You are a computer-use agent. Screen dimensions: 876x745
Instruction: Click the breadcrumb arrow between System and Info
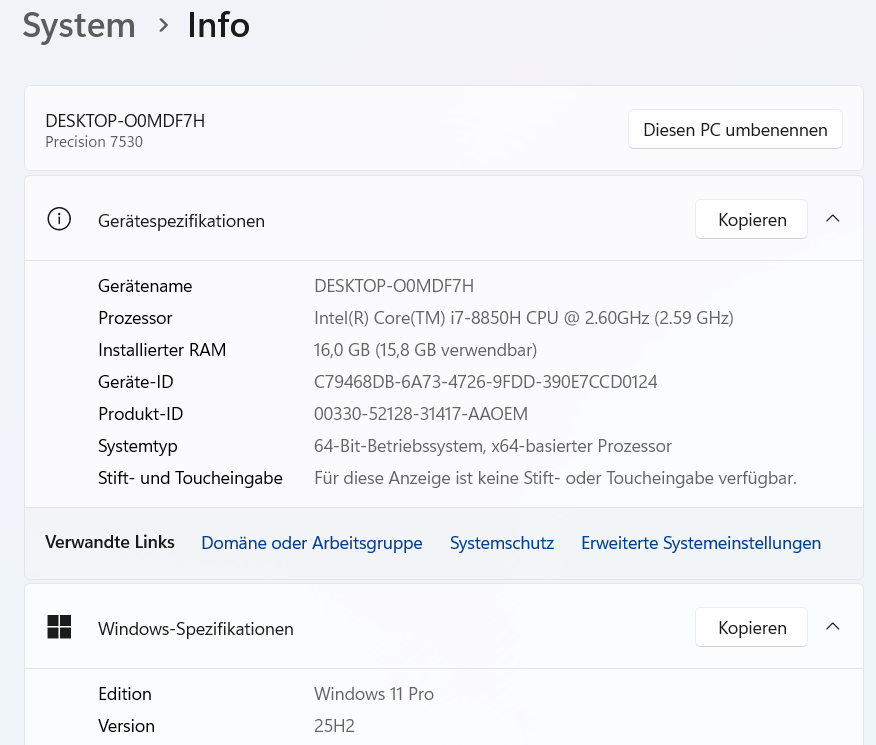pyautogui.click(x=163, y=25)
